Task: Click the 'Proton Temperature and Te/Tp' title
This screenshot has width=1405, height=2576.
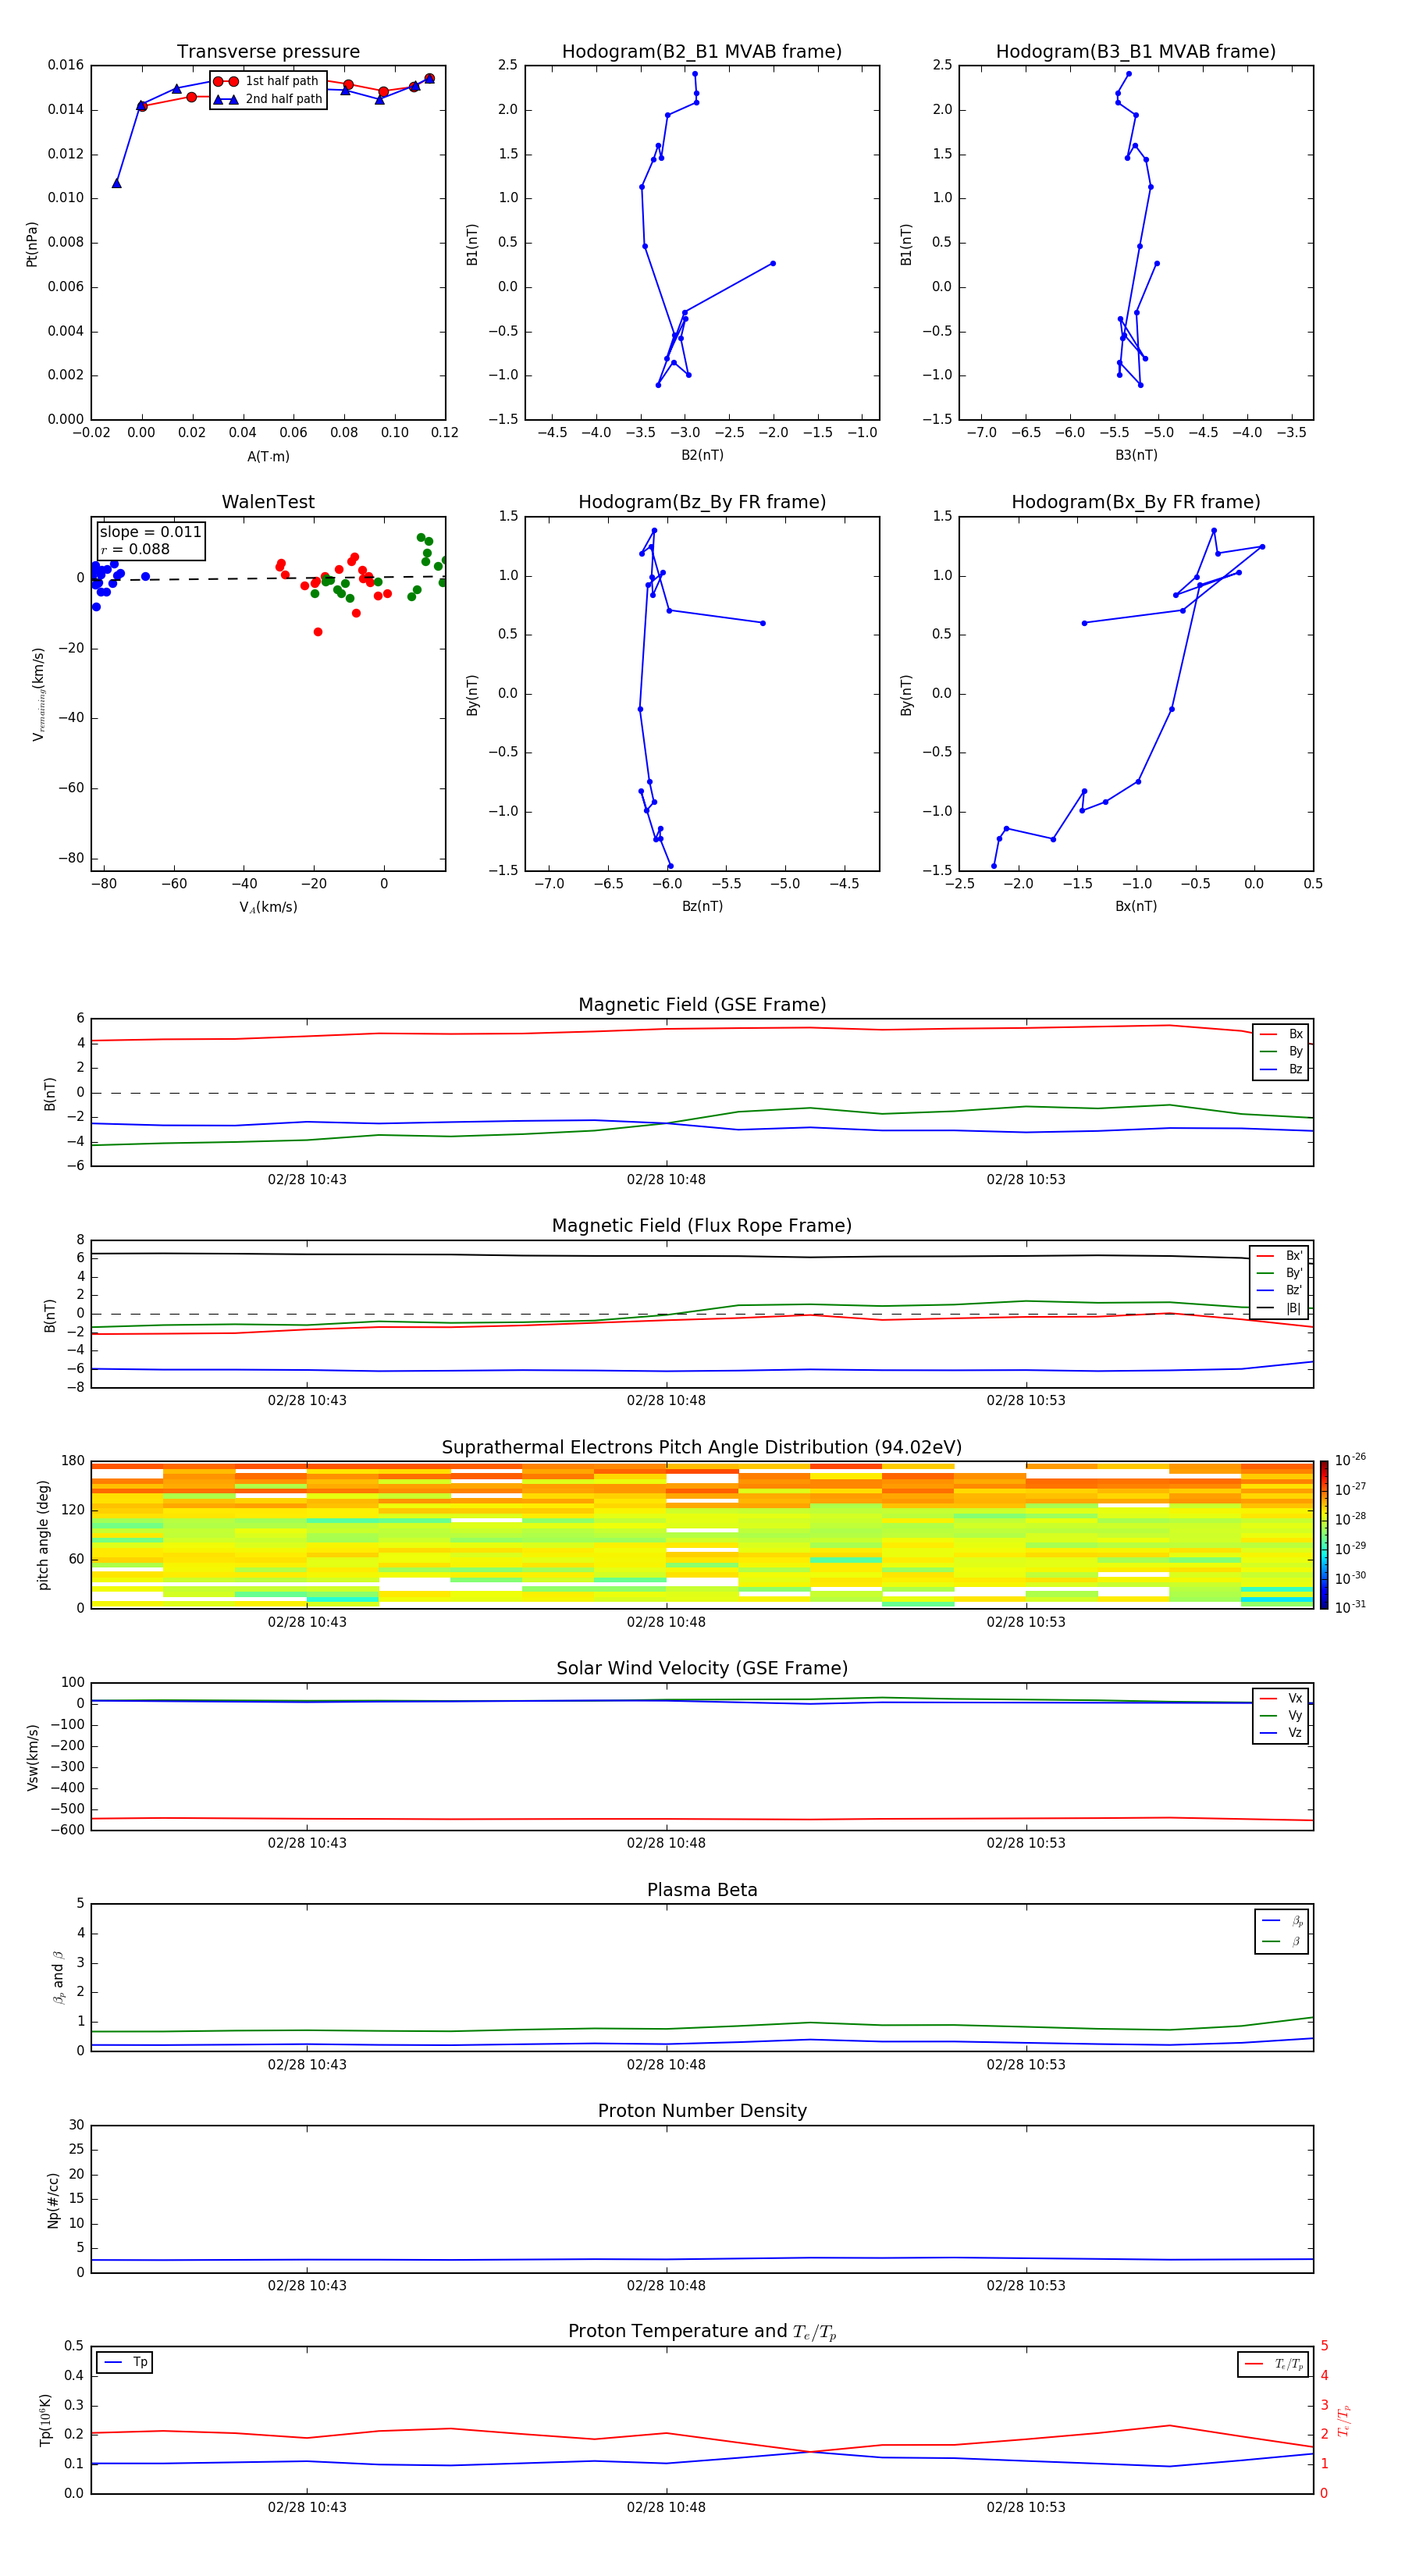Action: (702, 2332)
